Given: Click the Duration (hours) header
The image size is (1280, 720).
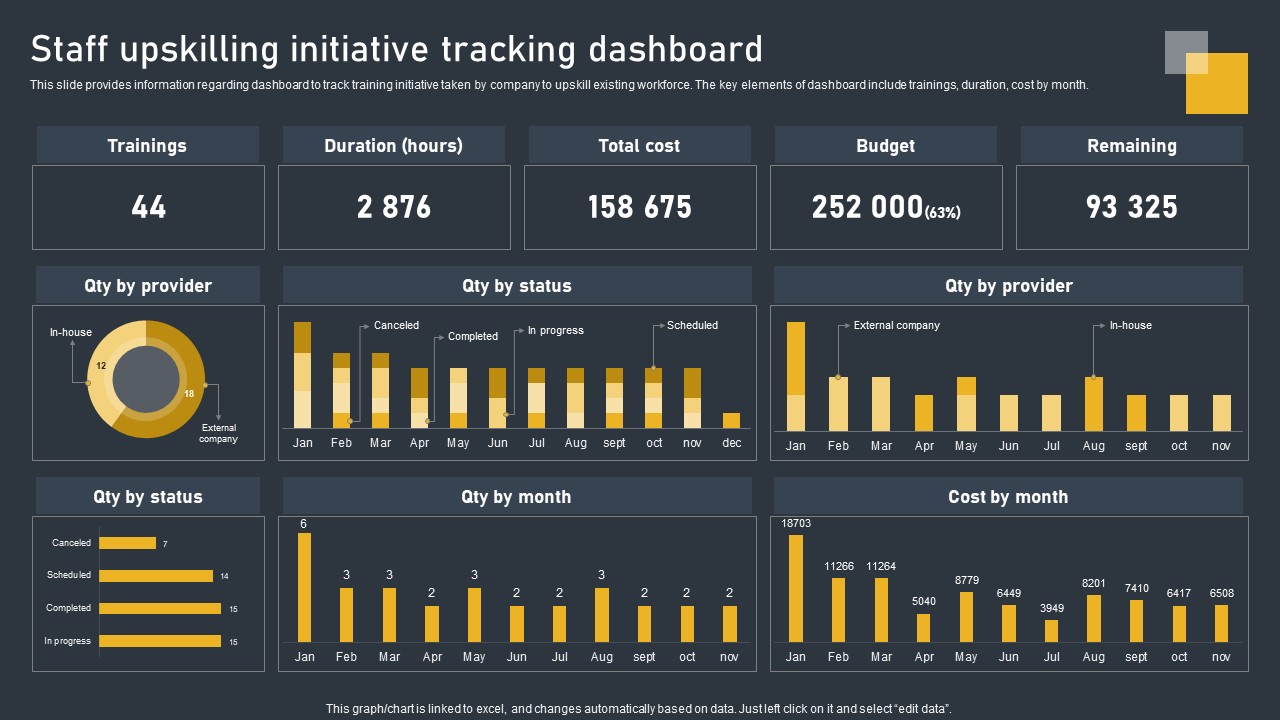Looking at the screenshot, I should click(x=394, y=145).
